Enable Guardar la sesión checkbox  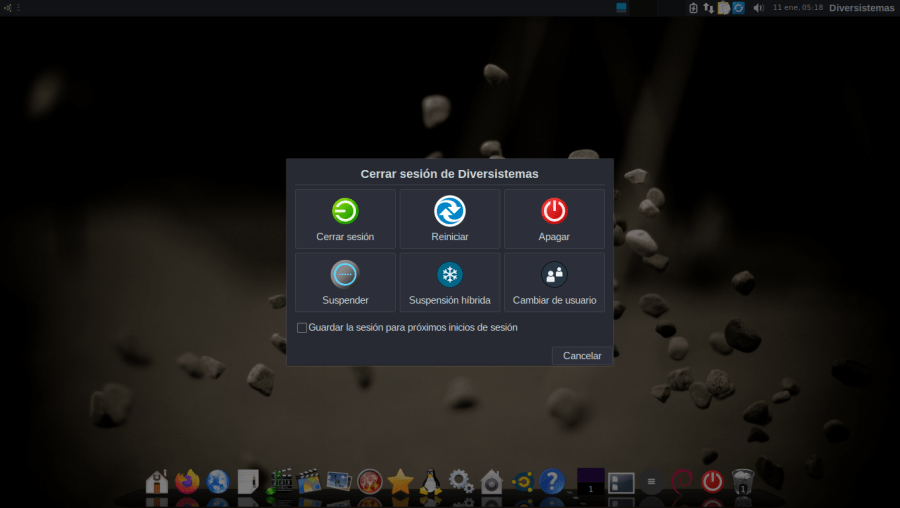[x=302, y=328]
